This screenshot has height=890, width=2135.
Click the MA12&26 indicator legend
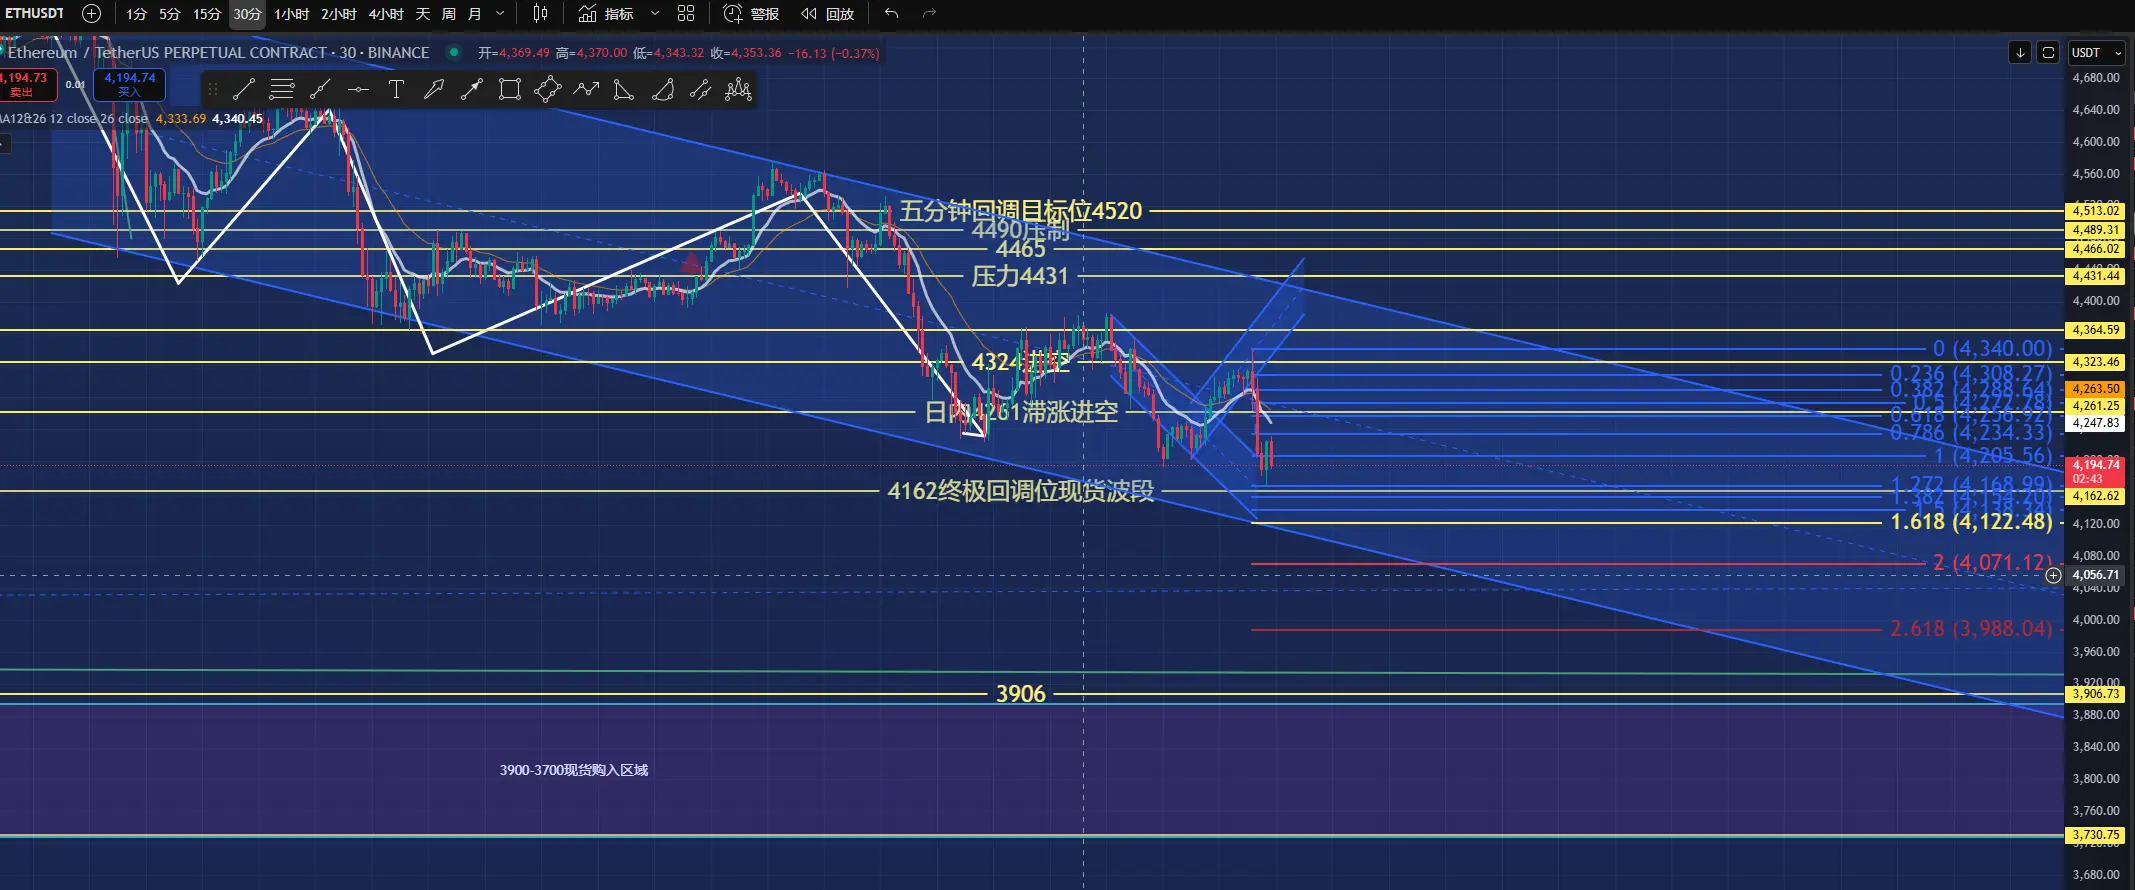click(x=74, y=119)
